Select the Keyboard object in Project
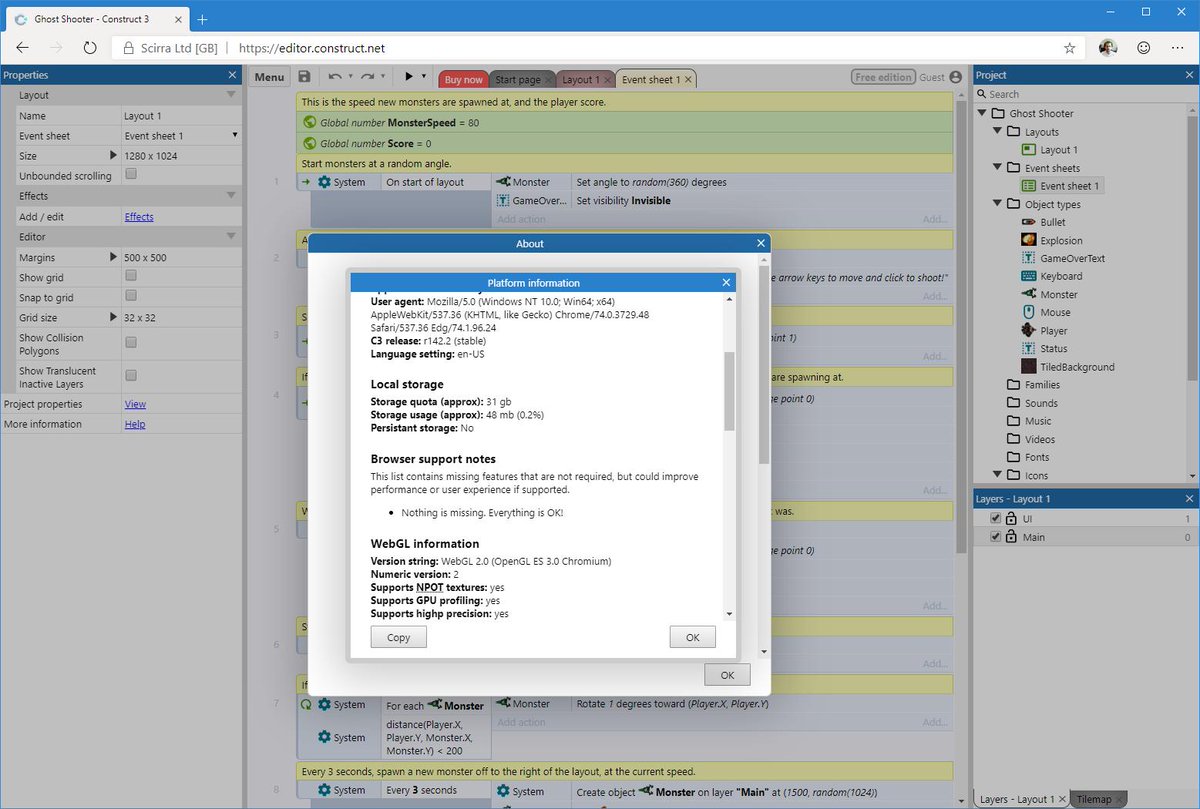 [x=1061, y=276]
